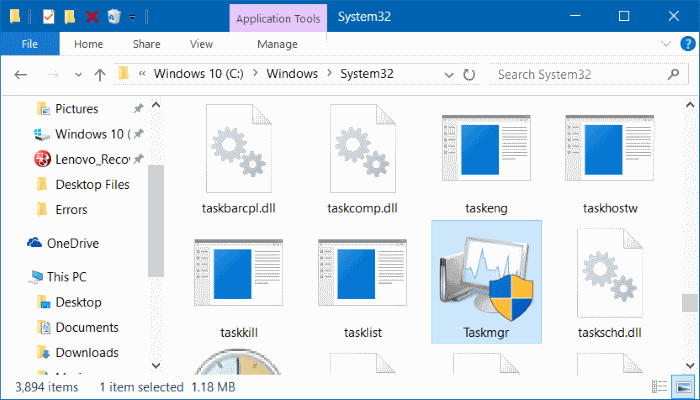The width and height of the screenshot is (700, 400).
Task: Click the Recycle Bin icon in quick access toolbar
Action: coord(114,17)
